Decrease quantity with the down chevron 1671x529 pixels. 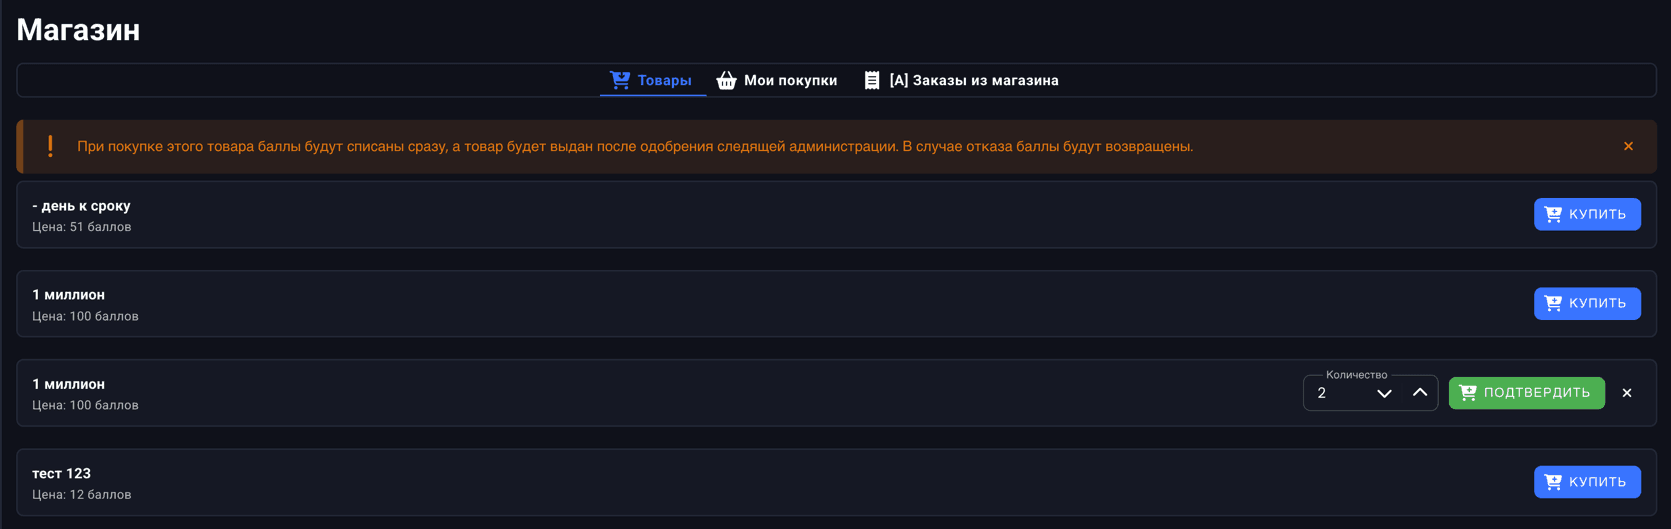click(1384, 393)
